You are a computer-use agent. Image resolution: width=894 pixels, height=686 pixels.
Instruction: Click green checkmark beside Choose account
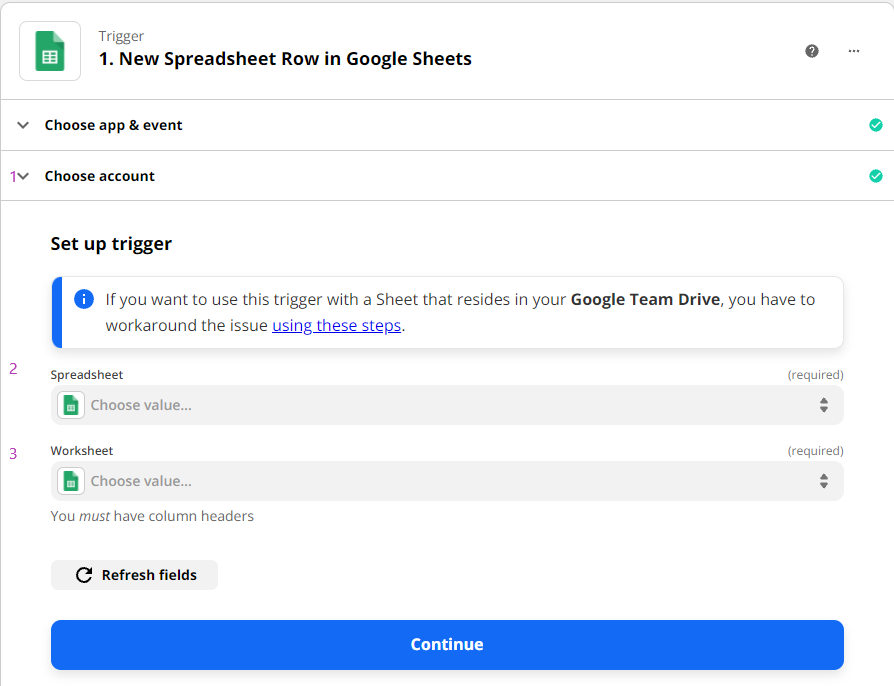876,176
